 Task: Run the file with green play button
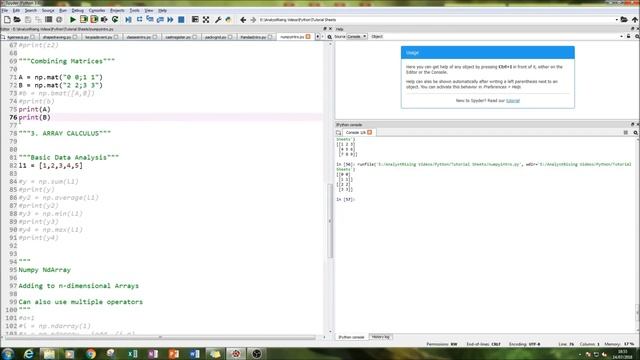pyautogui.click(x=73, y=20)
